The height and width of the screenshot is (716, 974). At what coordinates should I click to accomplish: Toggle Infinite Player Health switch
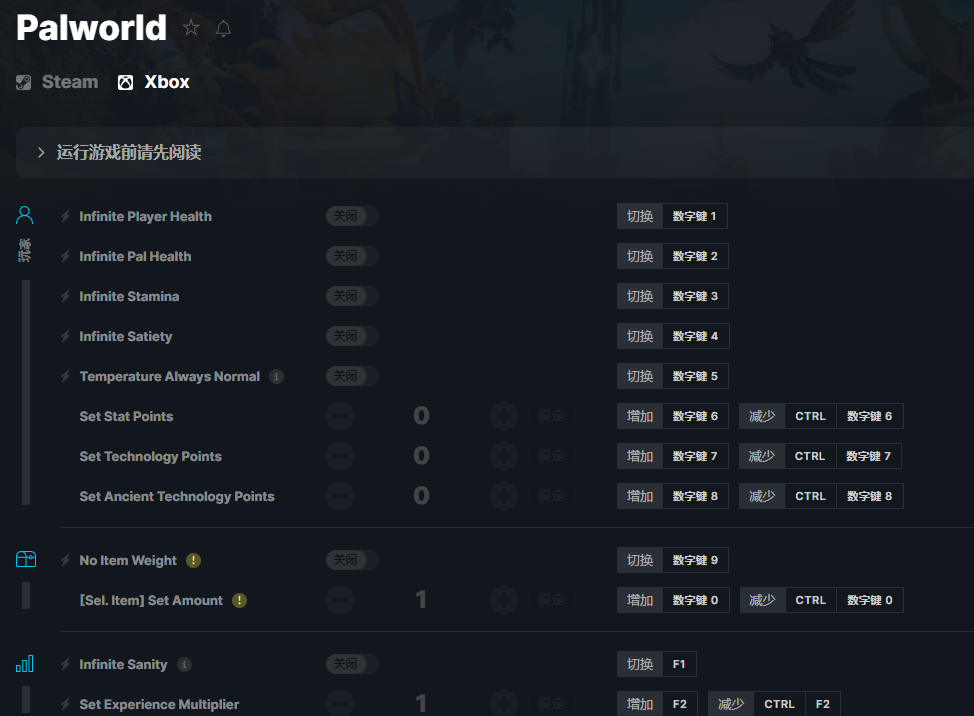353,216
